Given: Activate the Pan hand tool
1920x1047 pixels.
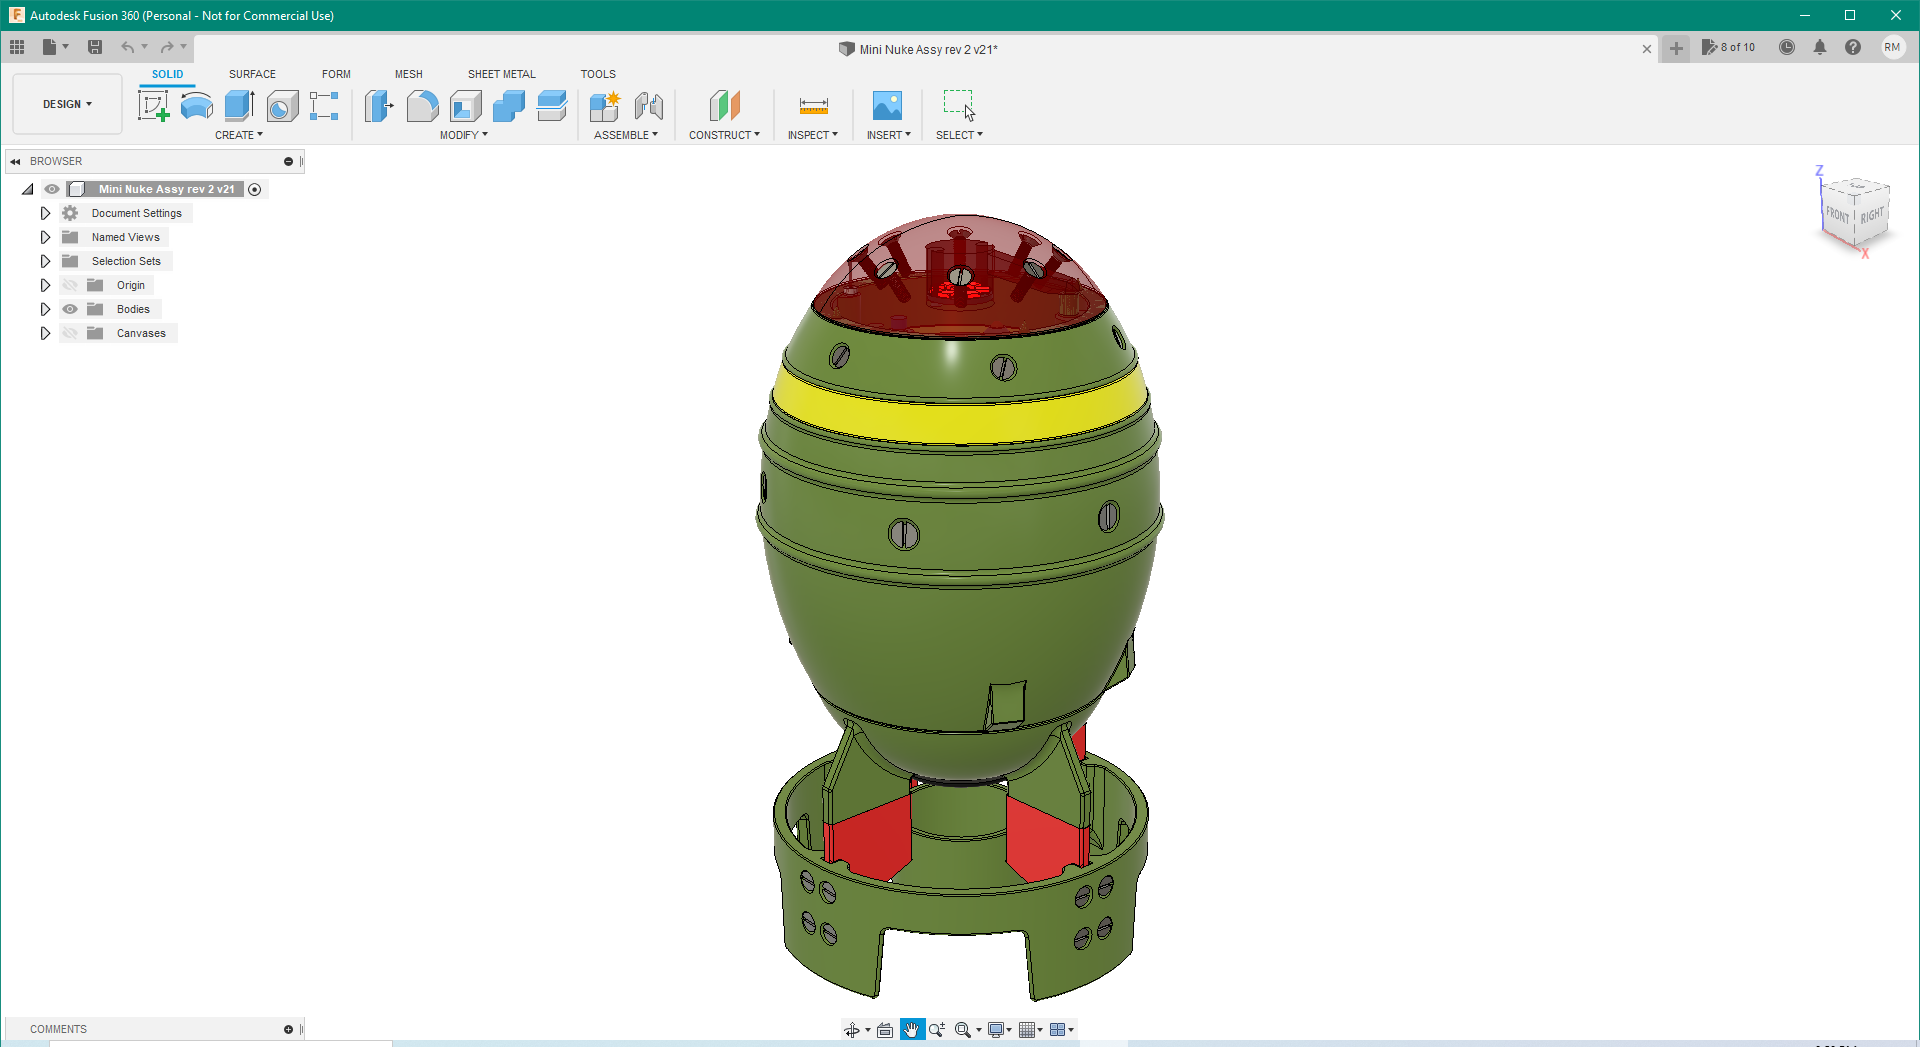Looking at the screenshot, I should click(912, 1030).
